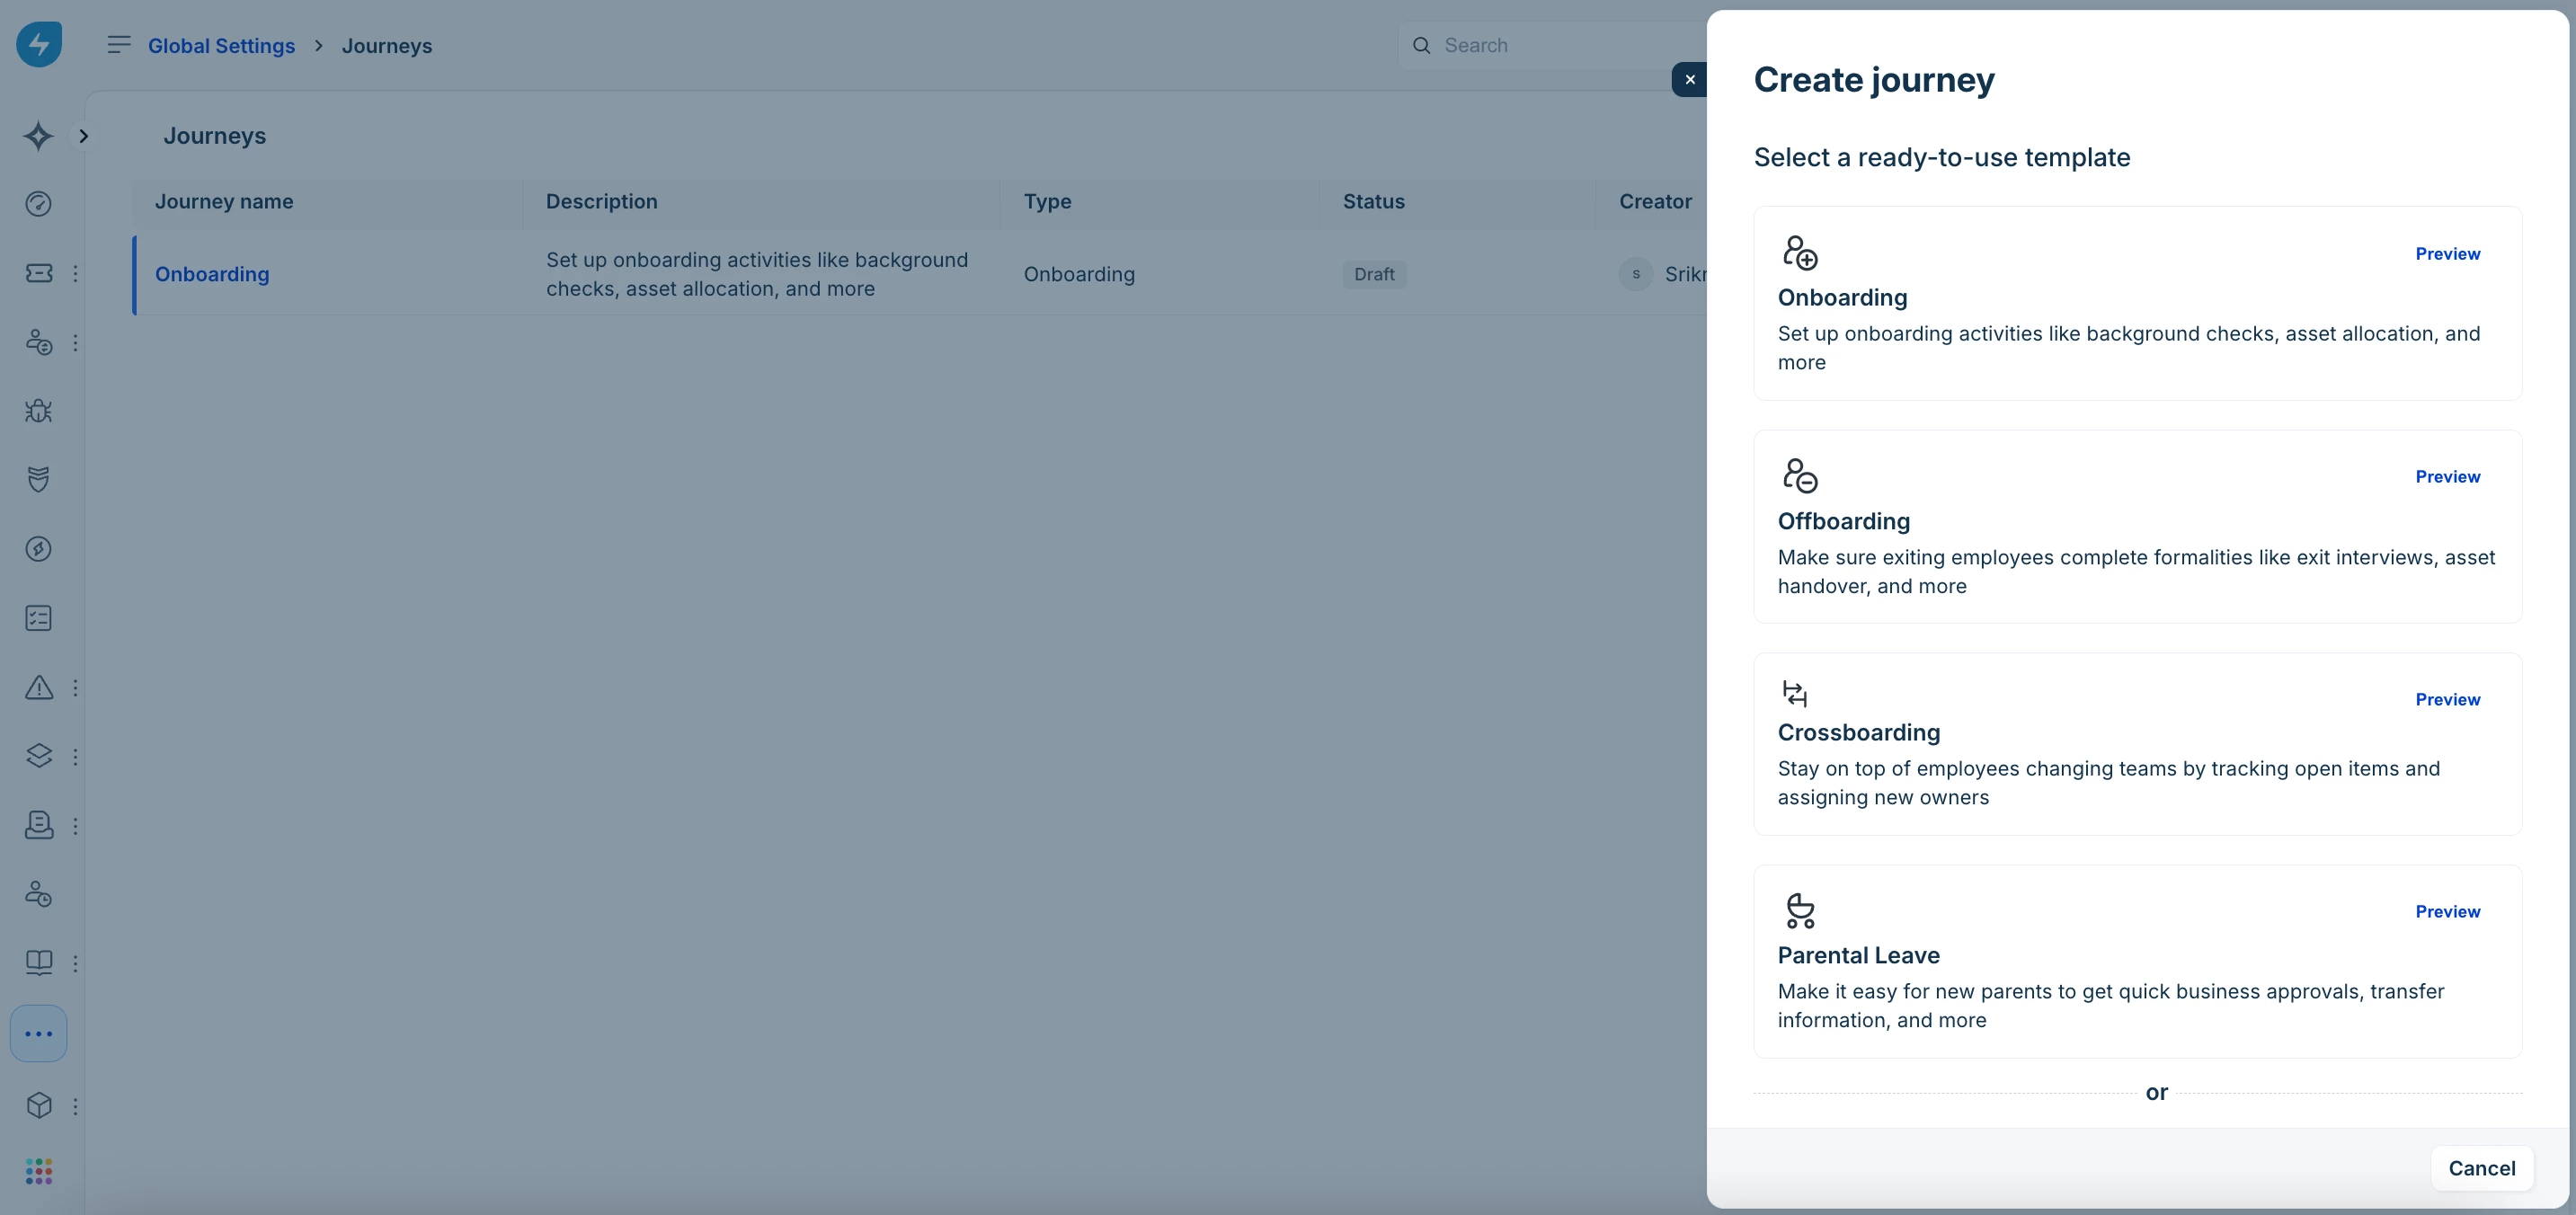This screenshot has width=2576, height=1215.
Task: Toggle the hamburger navigation menu
Action: click(119, 45)
